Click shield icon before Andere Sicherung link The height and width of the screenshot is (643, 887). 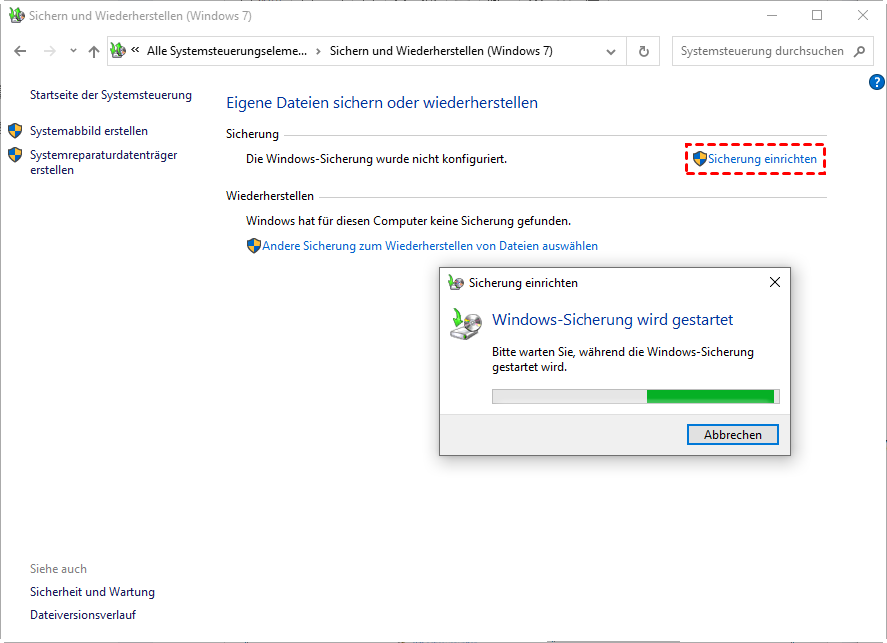tap(254, 246)
